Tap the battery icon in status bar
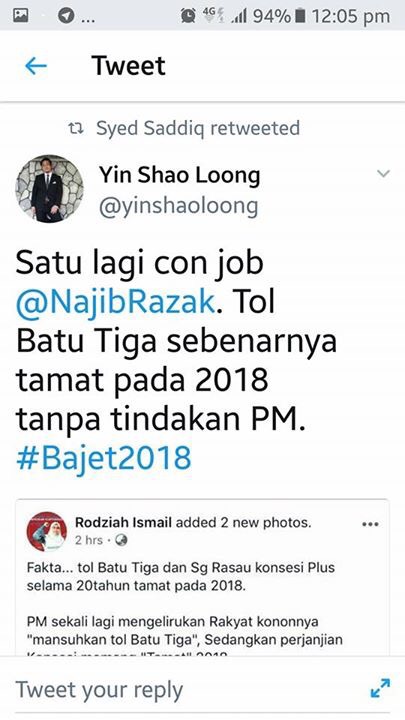The height and width of the screenshot is (720, 405). (300, 16)
